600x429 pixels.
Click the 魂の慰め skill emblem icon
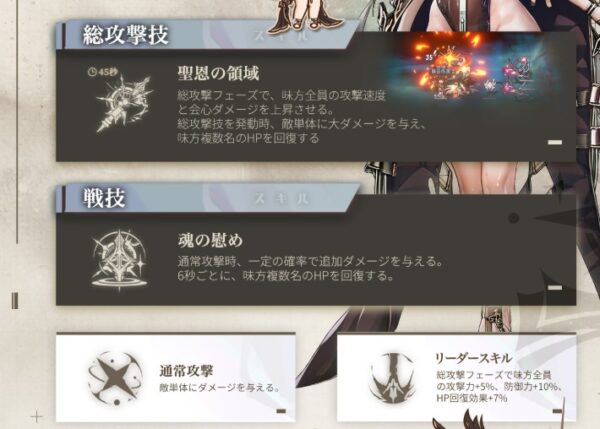pos(119,260)
